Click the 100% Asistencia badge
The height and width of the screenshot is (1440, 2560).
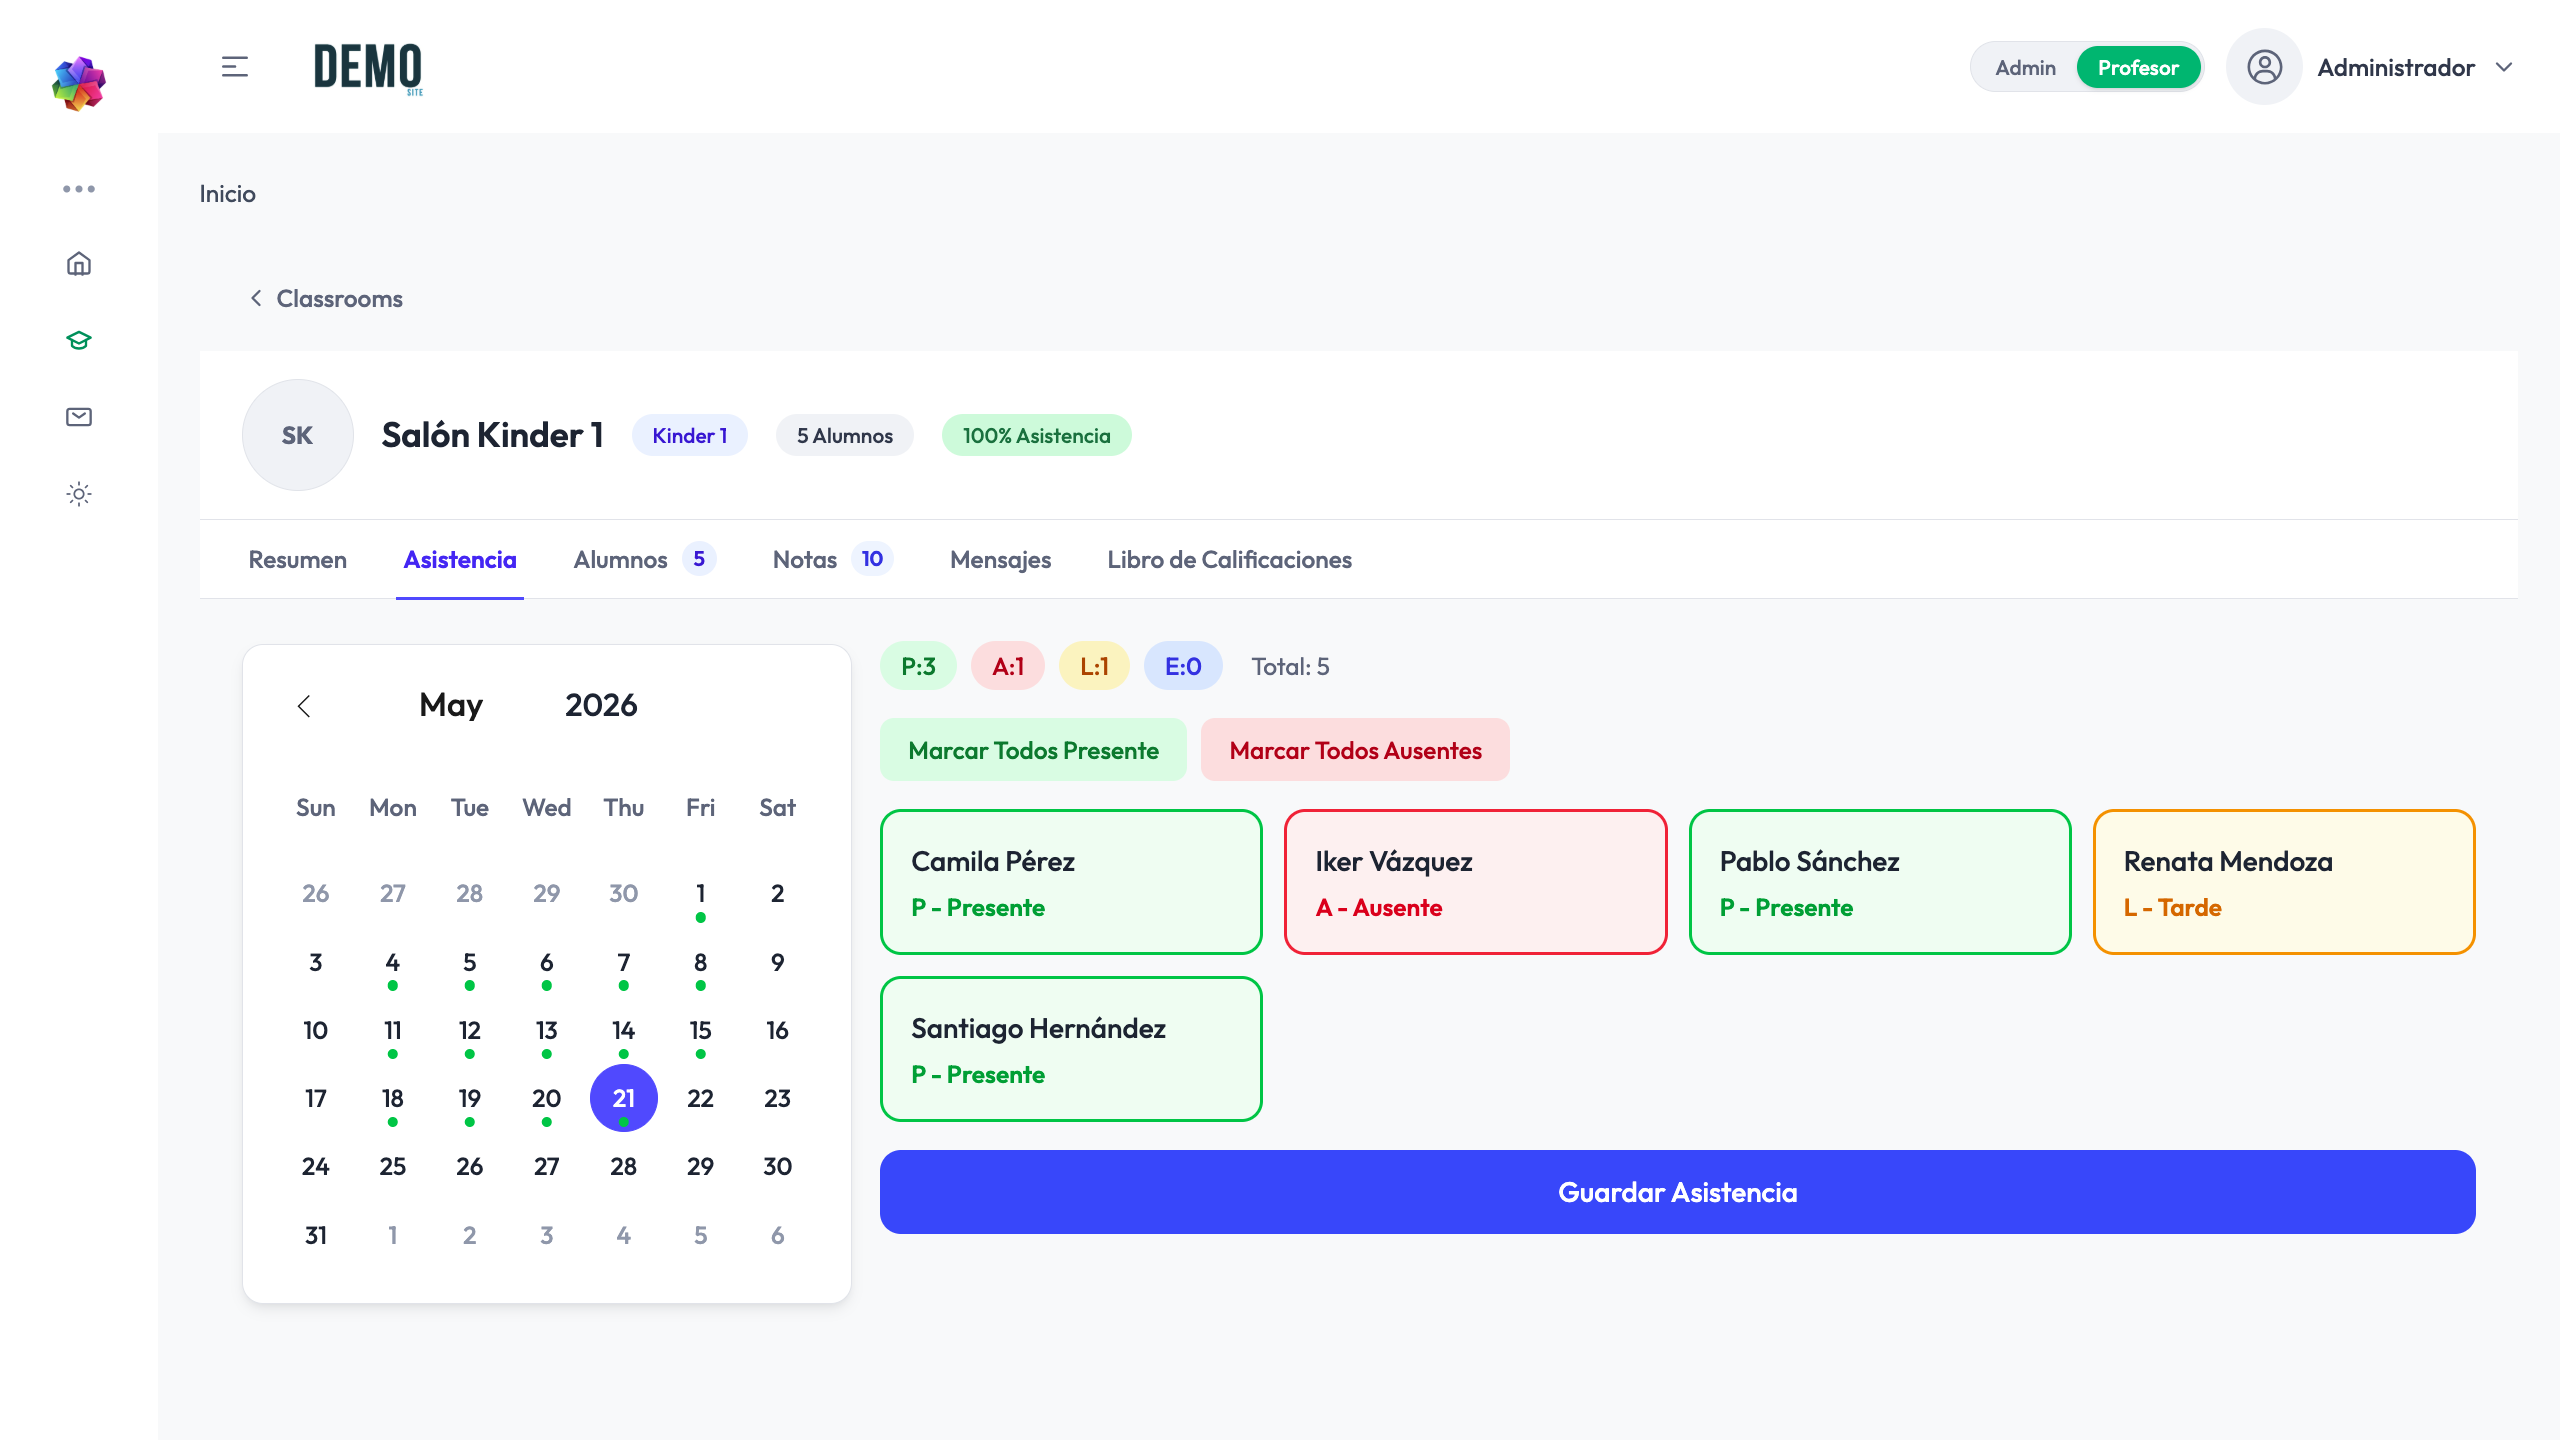(1036, 436)
